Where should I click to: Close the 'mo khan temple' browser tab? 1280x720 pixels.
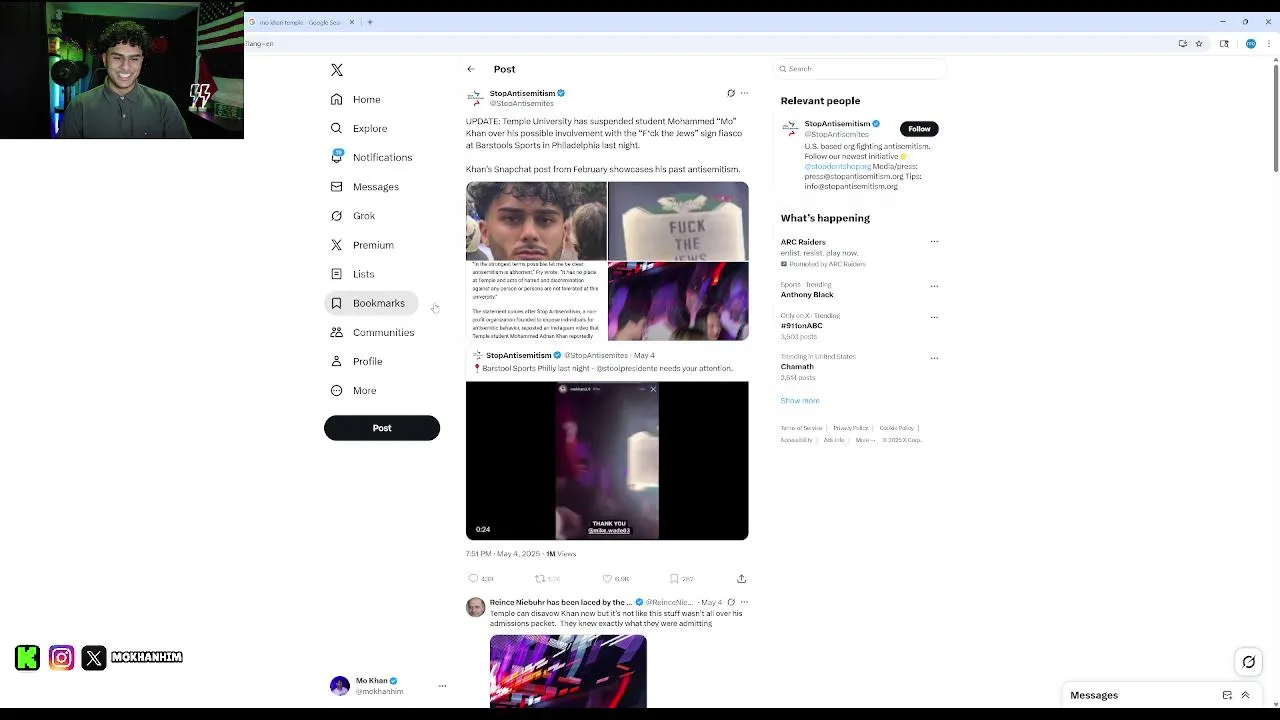click(x=352, y=22)
